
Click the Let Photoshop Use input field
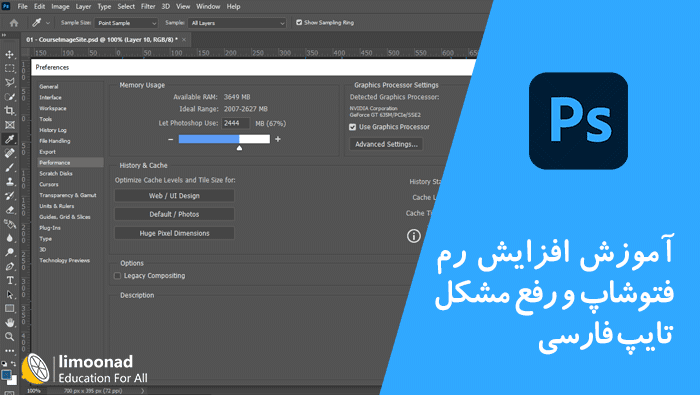pos(235,123)
